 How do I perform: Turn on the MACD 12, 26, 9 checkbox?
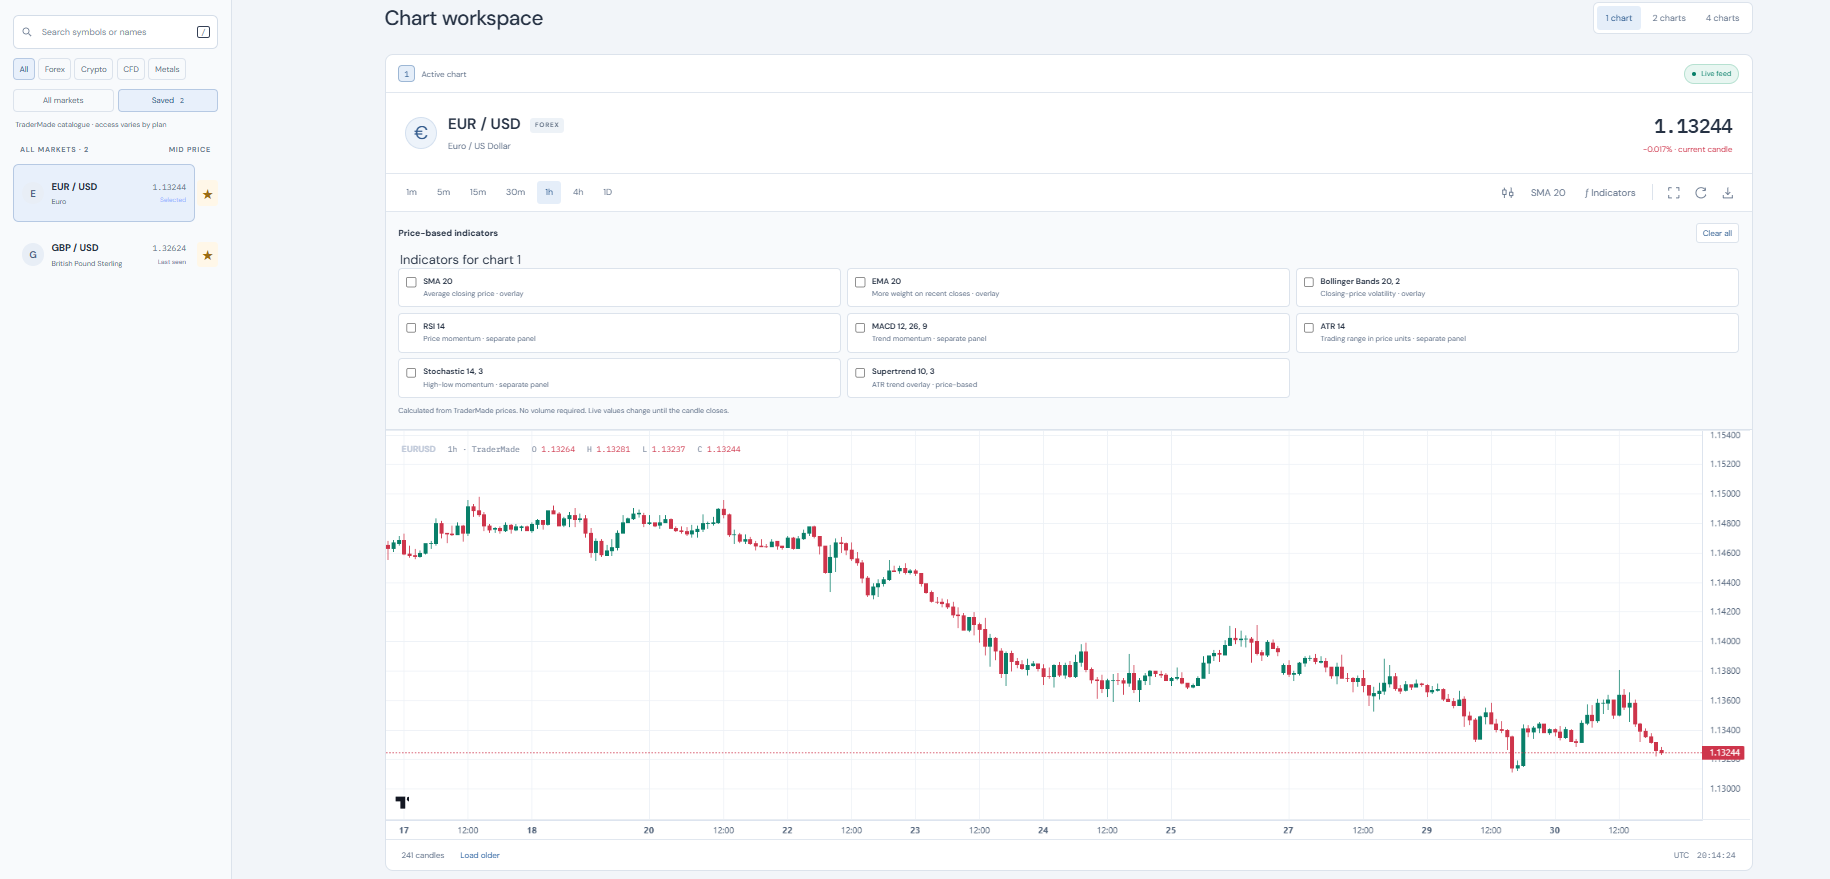(x=860, y=327)
